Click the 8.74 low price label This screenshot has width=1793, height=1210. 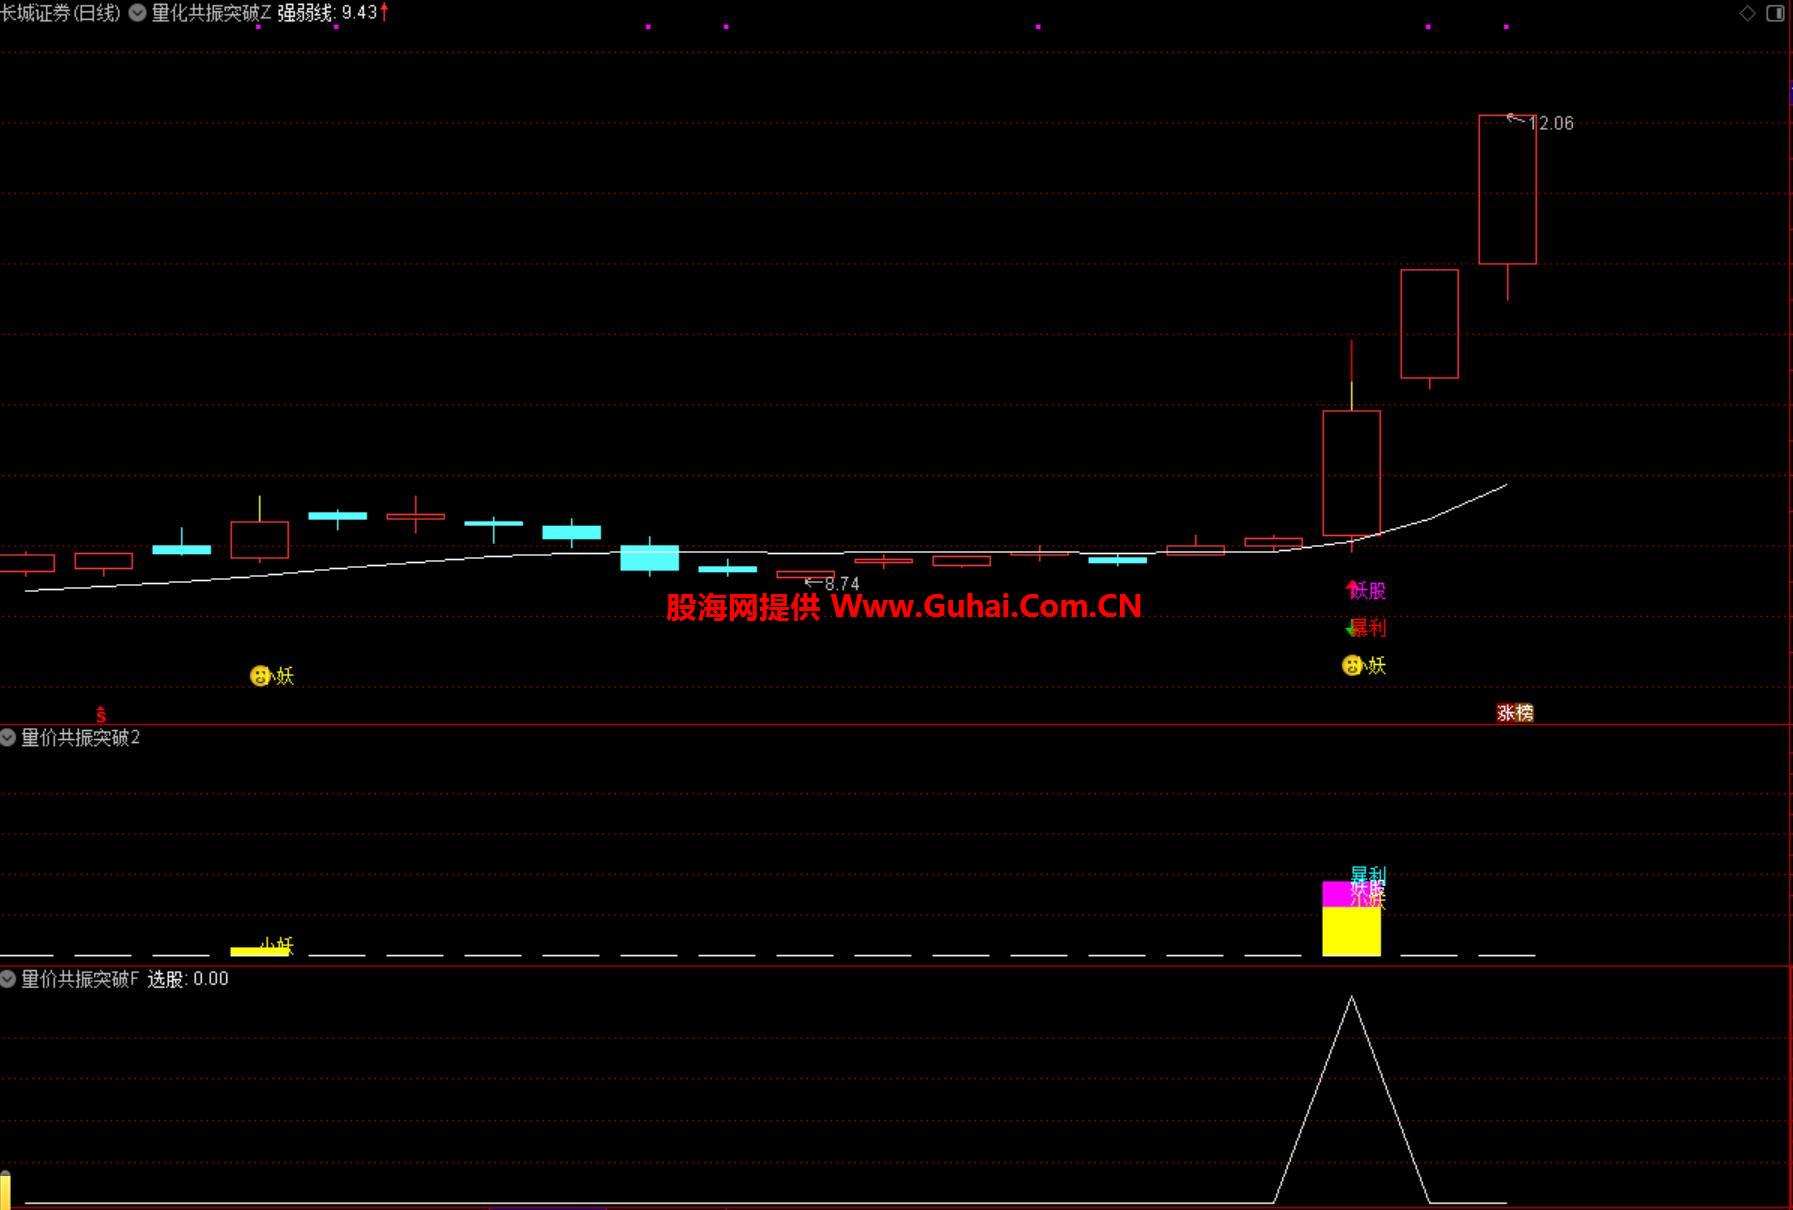(x=842, y=584)
